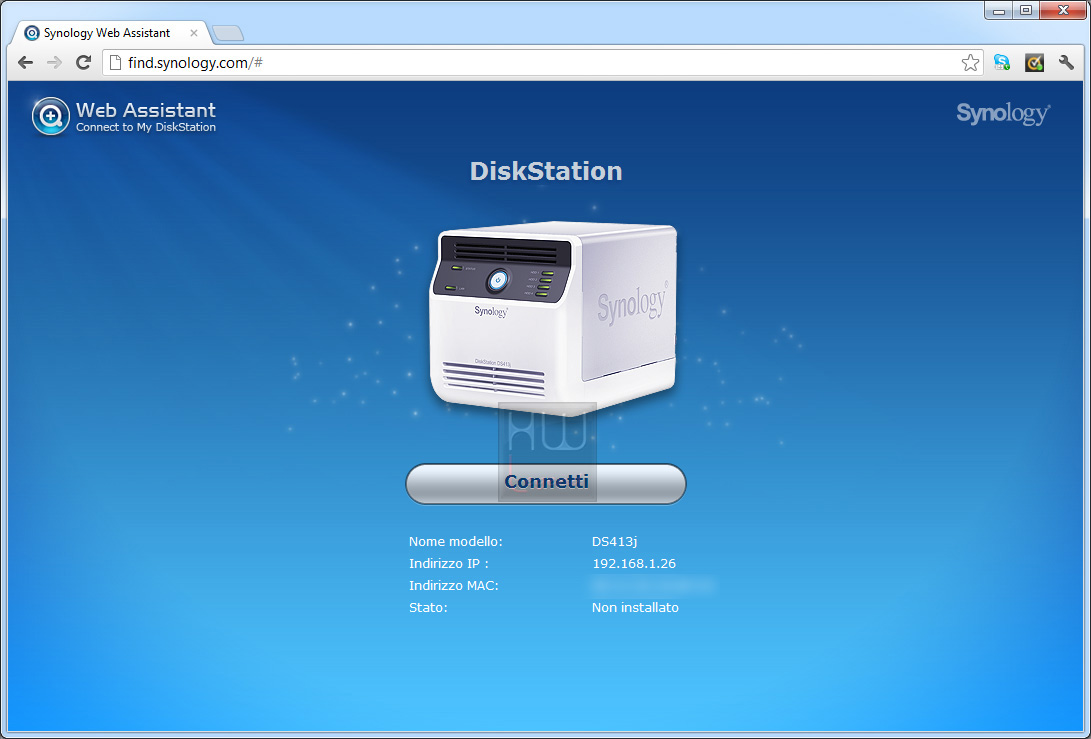Viewport: 1091px width, 739px height.
Task: Click the 'Indirizzo MAC:' label
Action: tap(454, 586)
